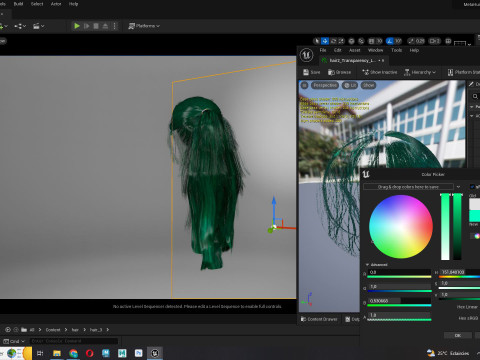
Task: Open the Show flags button in preview
Action: [x=368, y=85]
